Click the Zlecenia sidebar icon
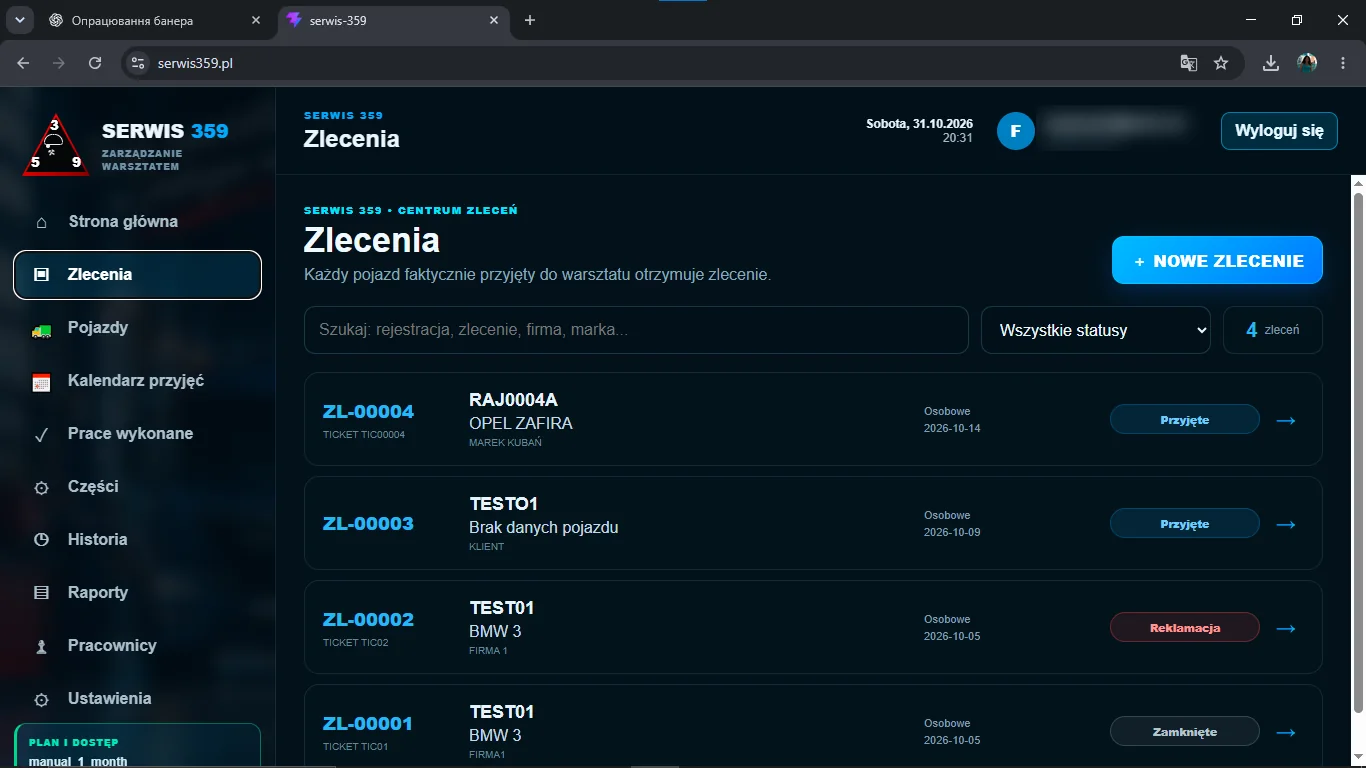 point(41,275)
